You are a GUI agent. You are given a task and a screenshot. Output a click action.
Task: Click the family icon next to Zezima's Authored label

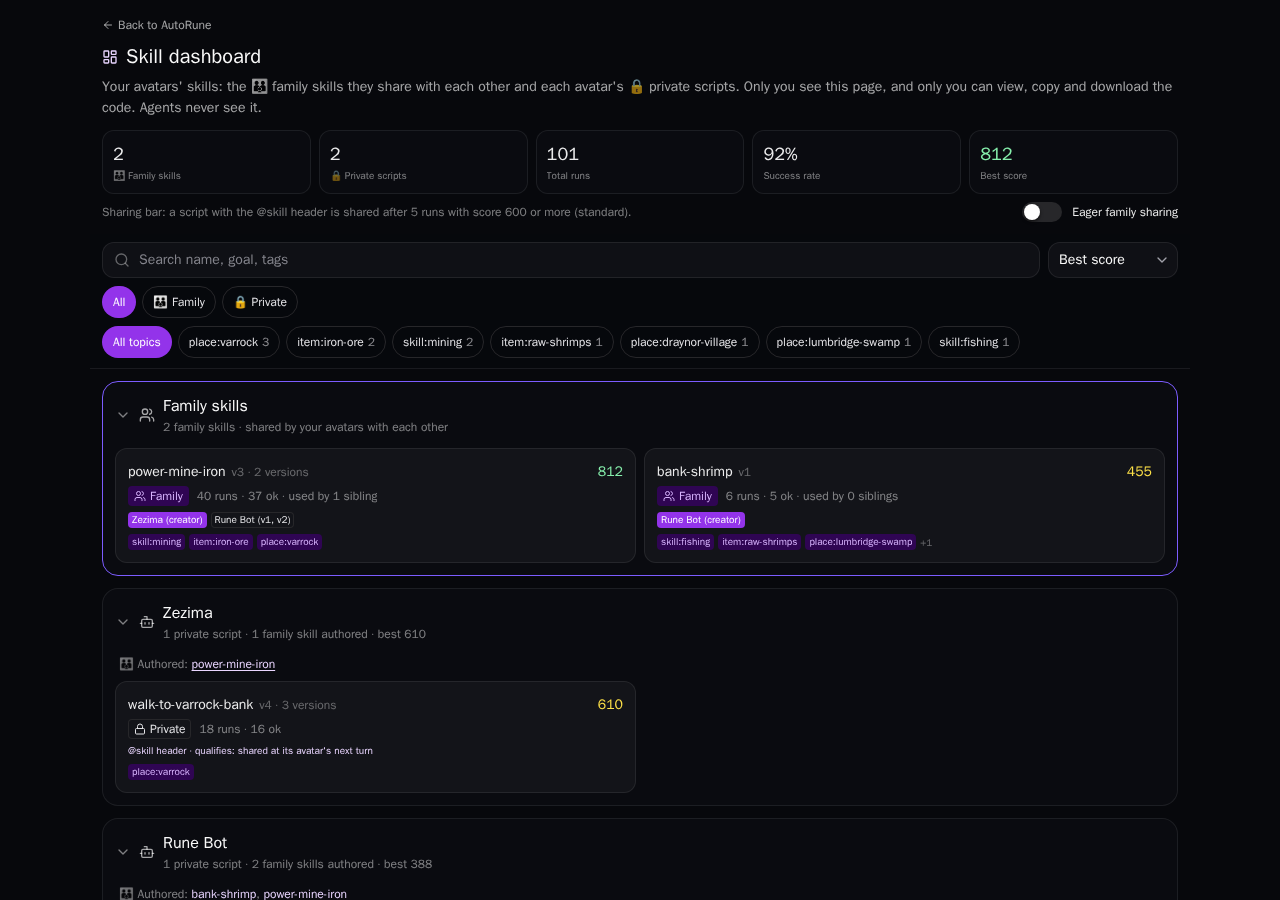coord(126,664)
